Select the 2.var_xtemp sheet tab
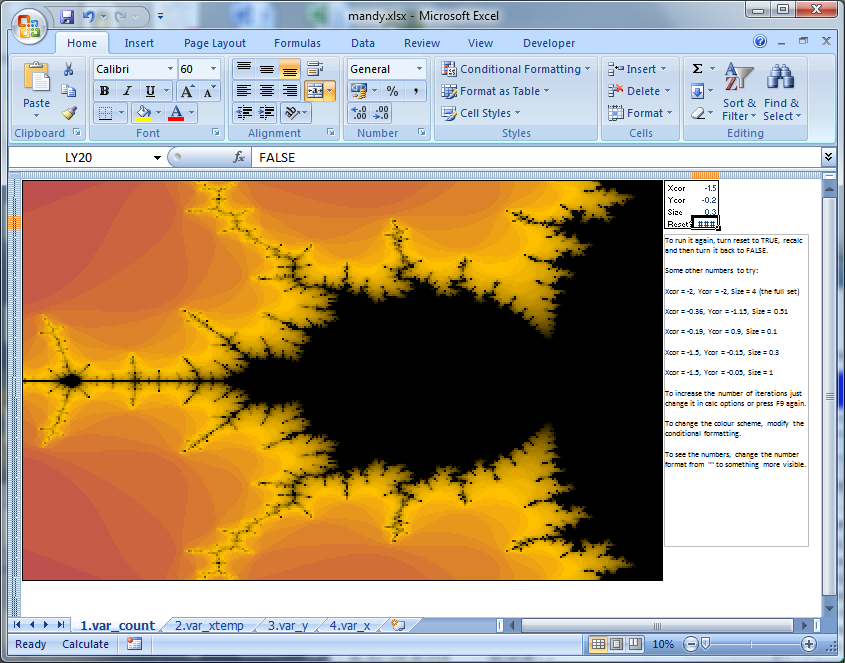The image size is (845, 663). 209,625
